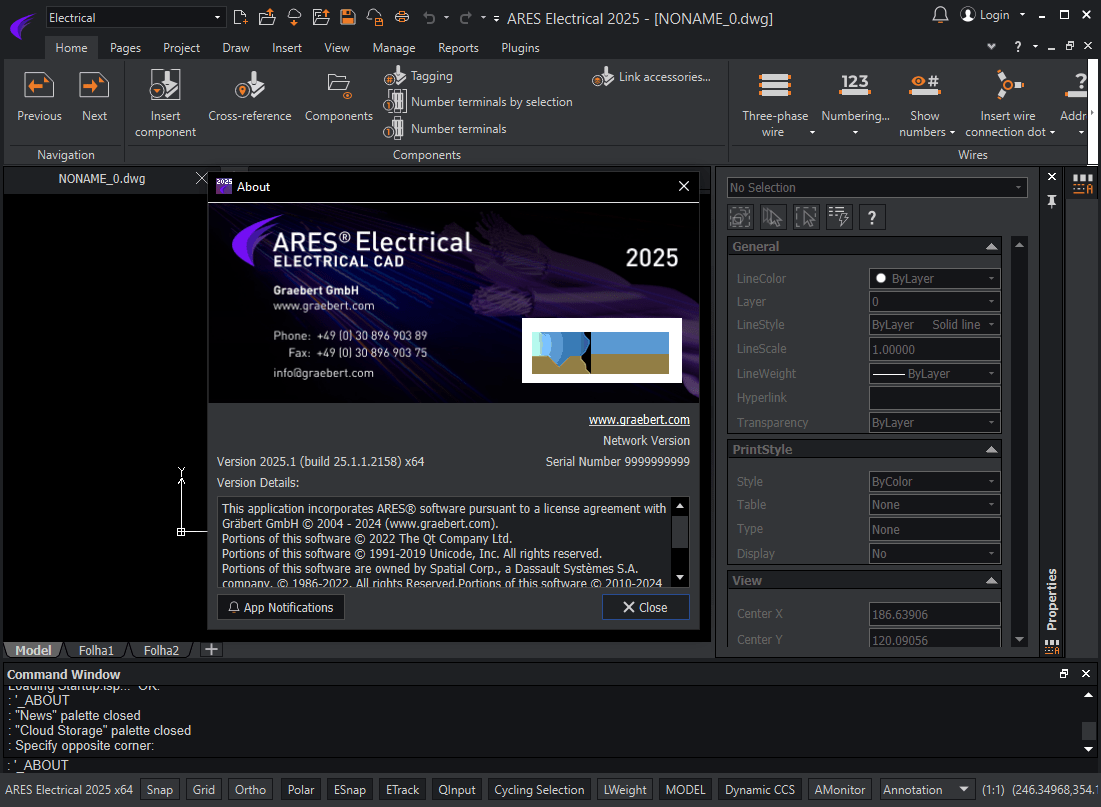Click the Center X value field
1101x807 pixels.
coord(935,614)
